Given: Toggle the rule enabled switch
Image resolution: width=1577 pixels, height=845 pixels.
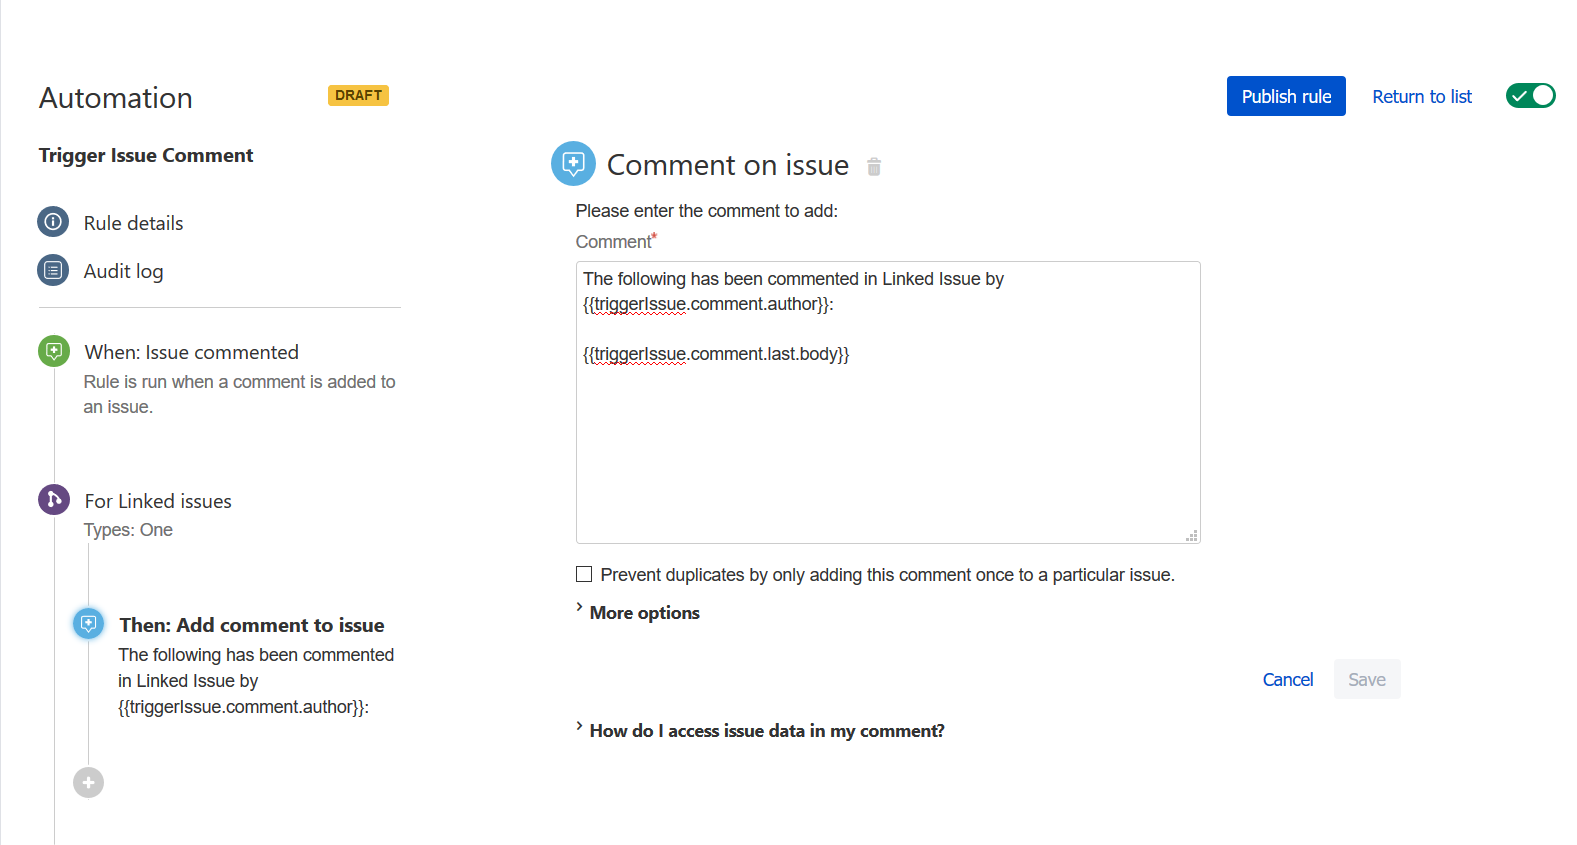Looking at the screenshot, I should [1531, 96].
